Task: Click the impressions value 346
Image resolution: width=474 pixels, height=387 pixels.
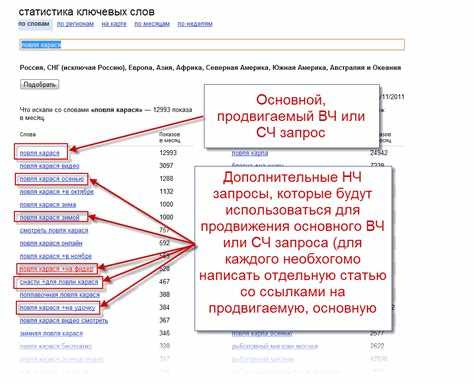Action: (x=165, y=333)
